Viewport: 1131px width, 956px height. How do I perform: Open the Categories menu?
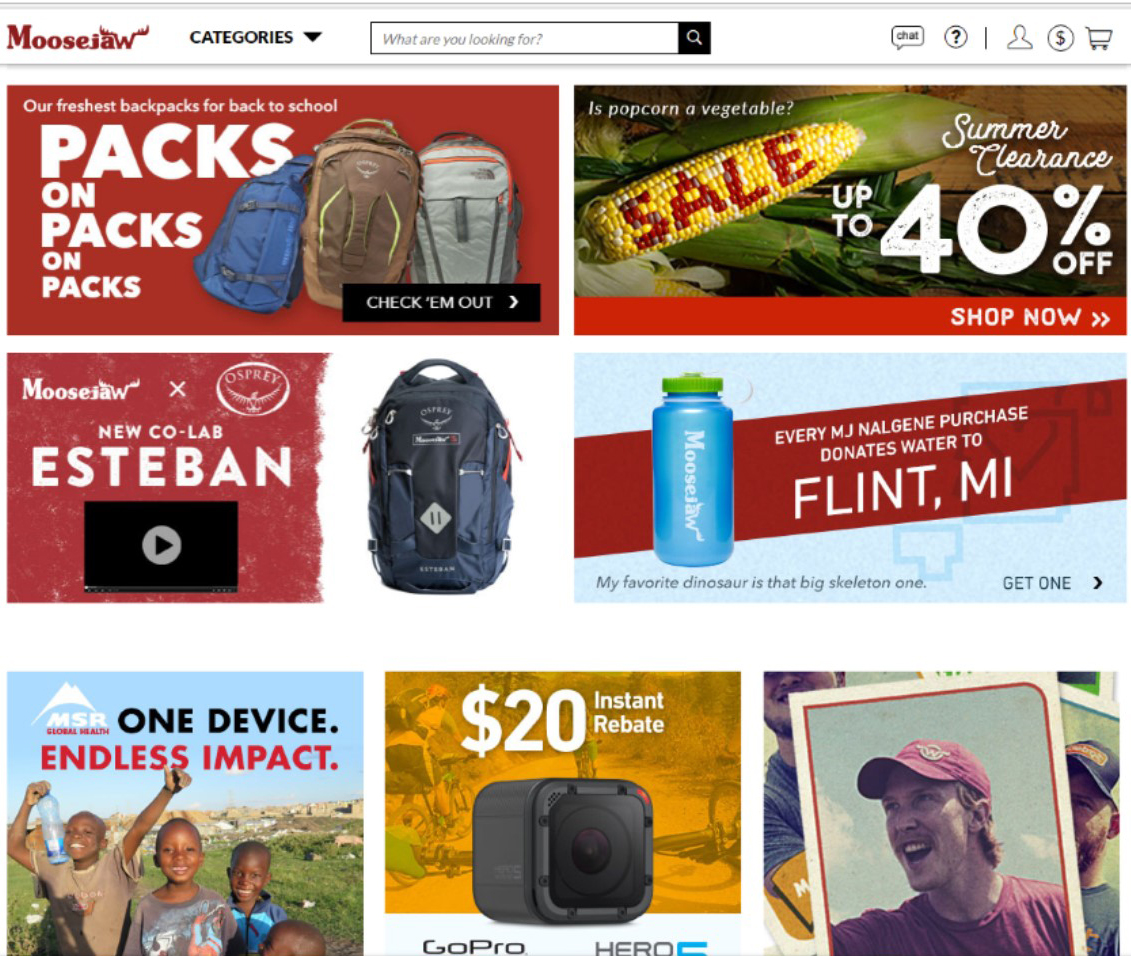point(255,37)
